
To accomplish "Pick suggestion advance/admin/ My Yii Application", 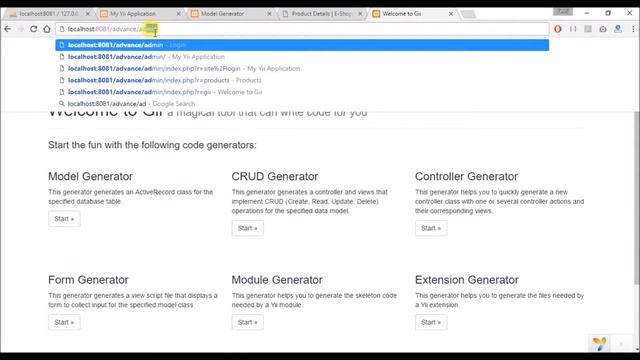I will [302, 57].
